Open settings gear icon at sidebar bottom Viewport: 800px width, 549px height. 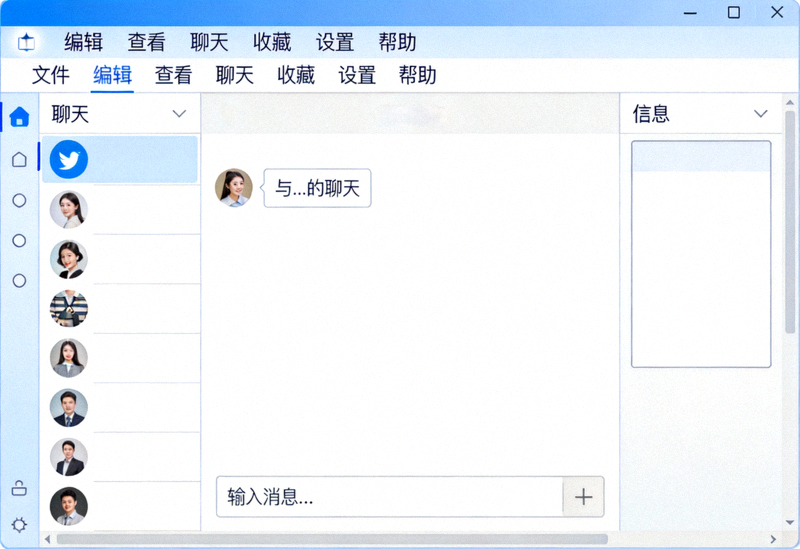coord(19,525)
